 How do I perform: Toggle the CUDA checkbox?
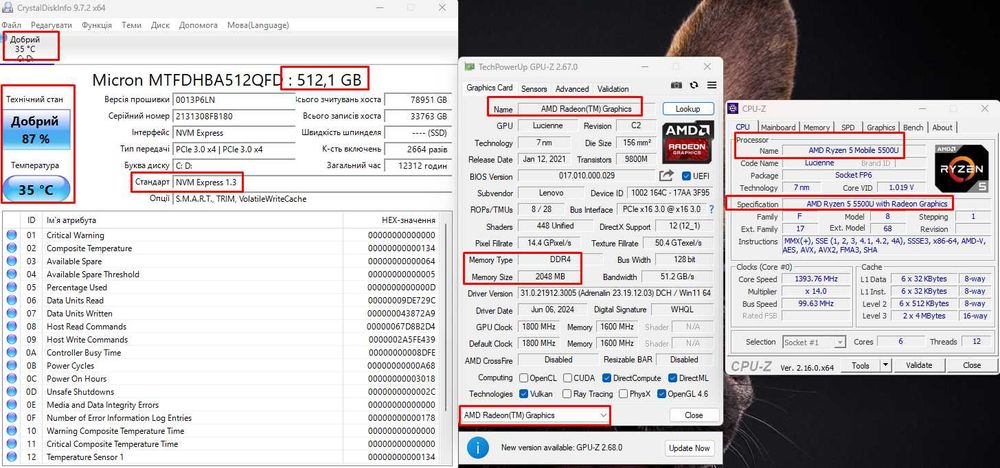569,377
